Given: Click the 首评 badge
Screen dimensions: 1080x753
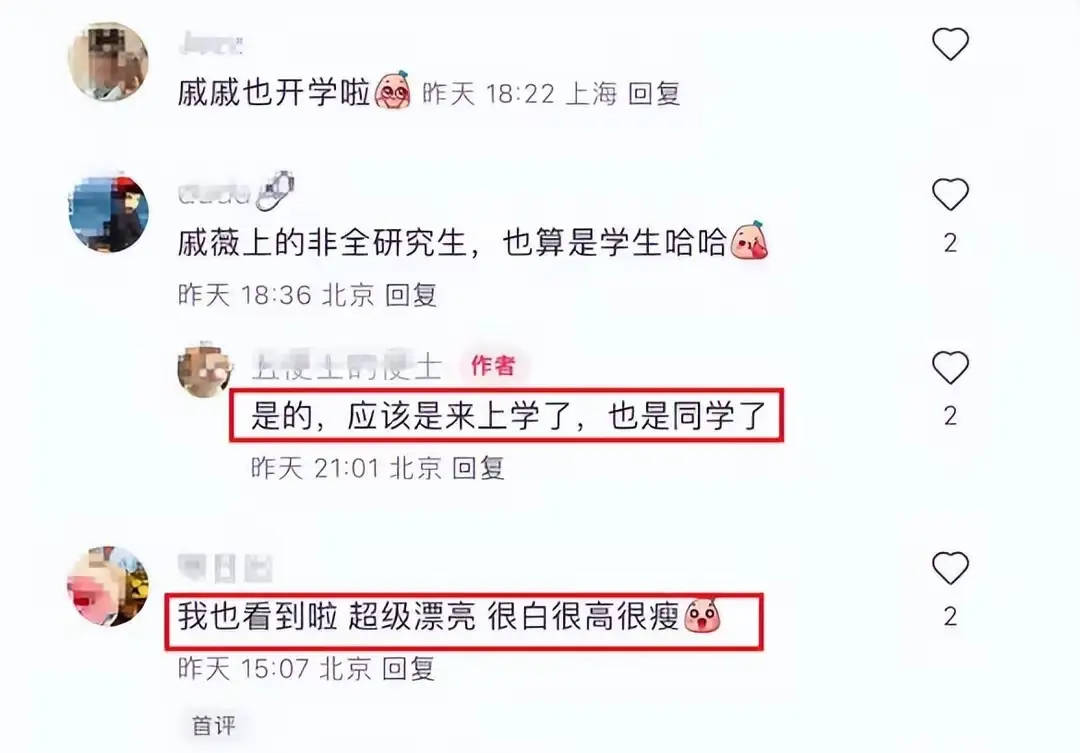Looking at the screenshot, I should (214, 725).
